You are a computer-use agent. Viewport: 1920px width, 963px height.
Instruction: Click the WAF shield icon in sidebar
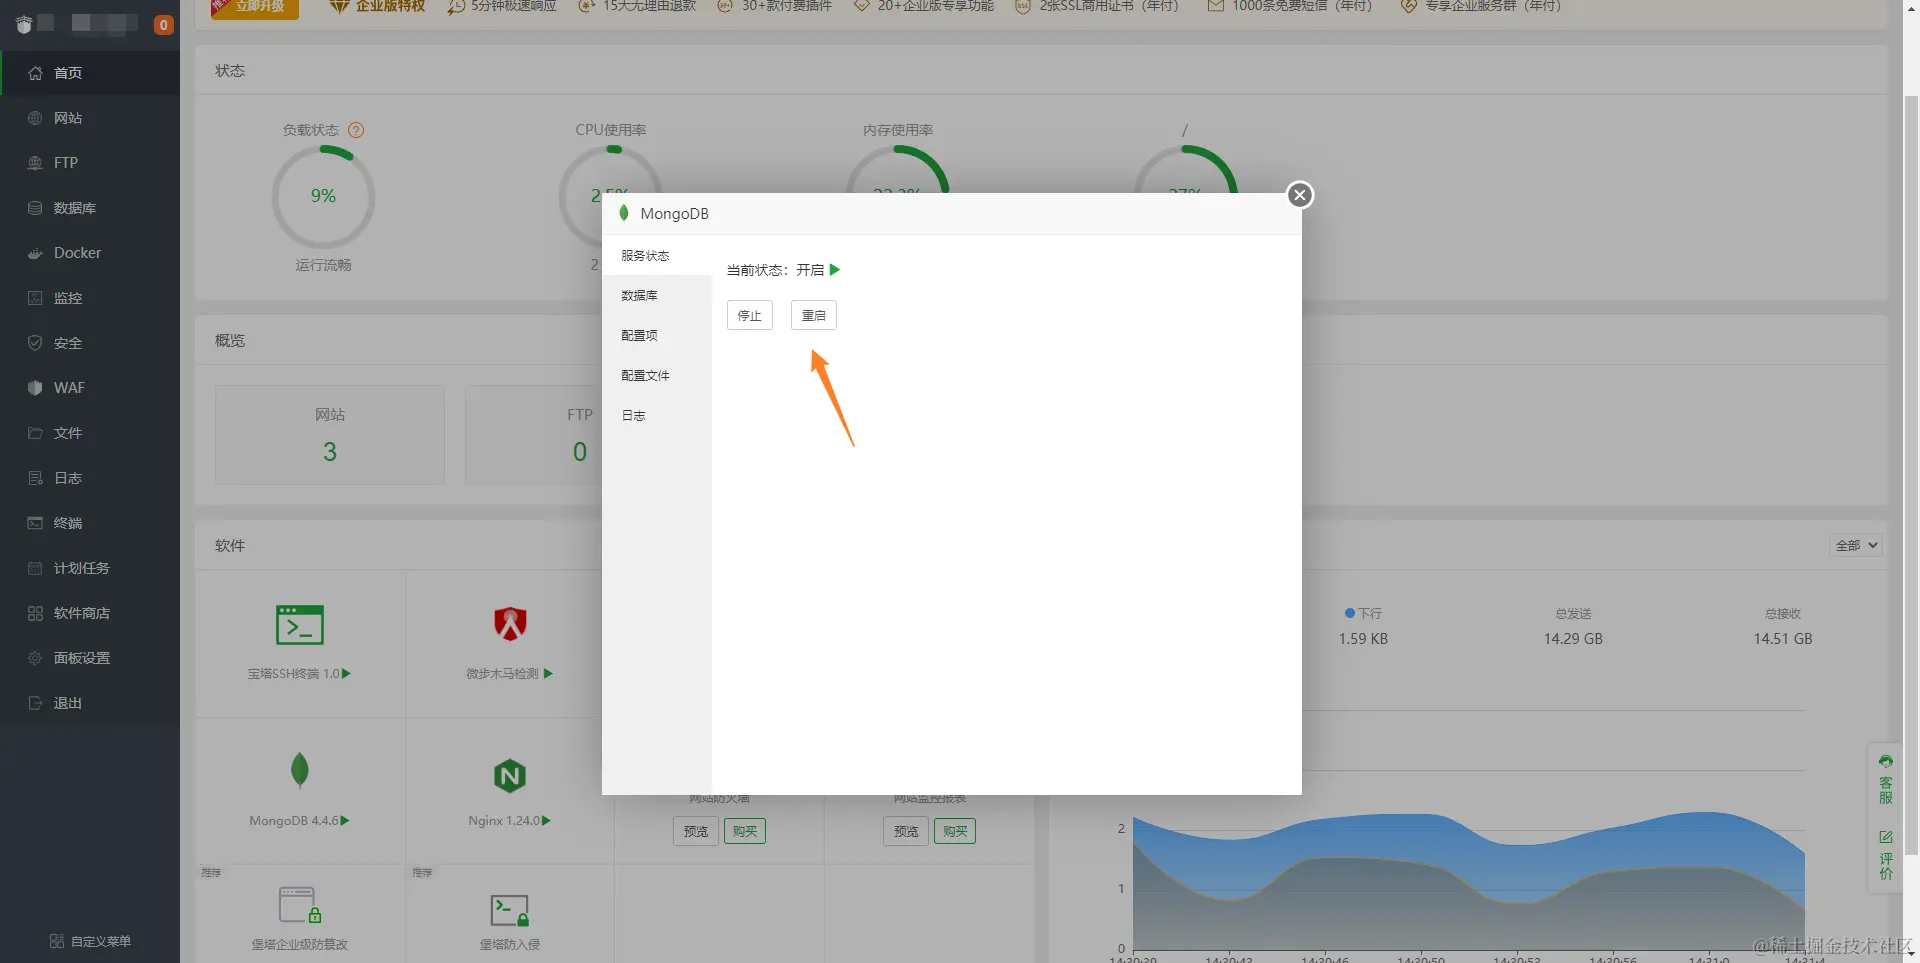35,388
